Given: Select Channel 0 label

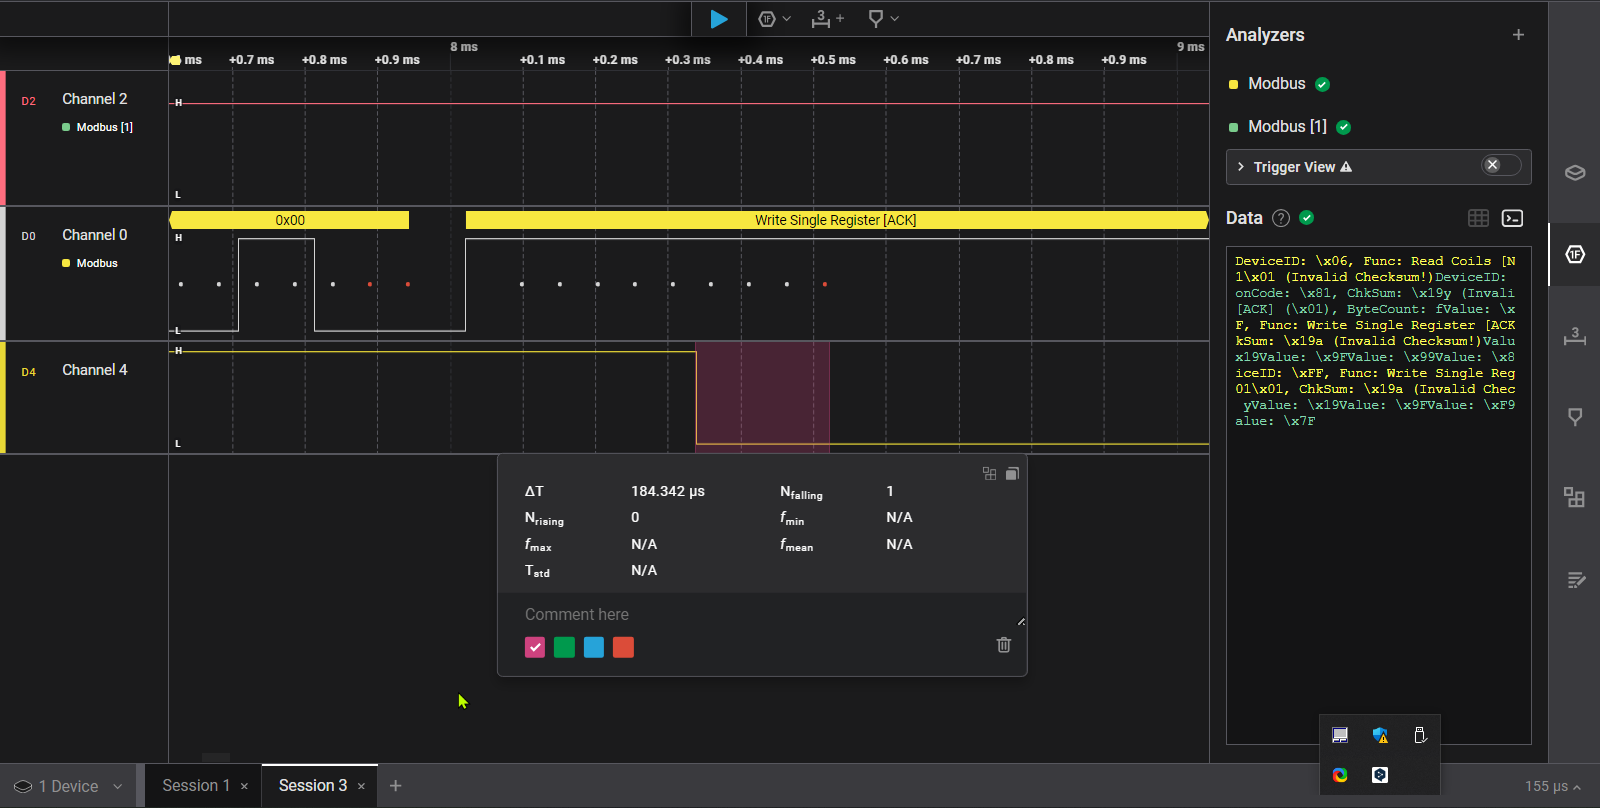Looking at the screenshot, I should click(95, 235).
